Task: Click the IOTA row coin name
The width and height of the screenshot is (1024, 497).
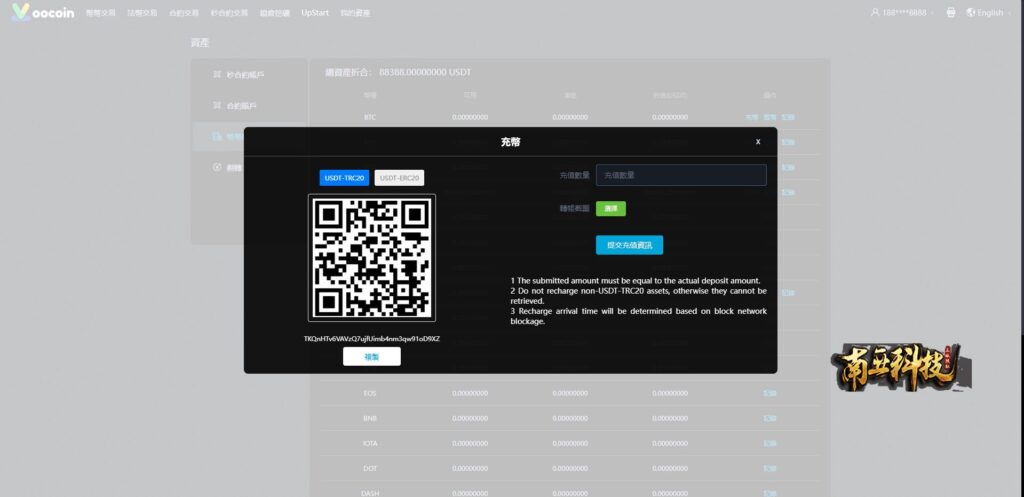Action: pyautogui.click(x=370, y=443)
